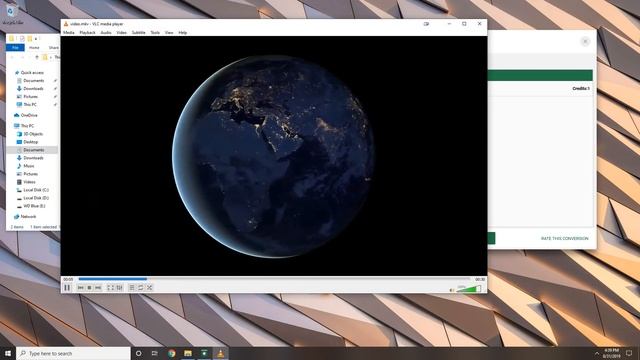Image resolution: width=640 pixels, height=360 pixels.
Task: Pause the video in VLC
Action: 67,288
